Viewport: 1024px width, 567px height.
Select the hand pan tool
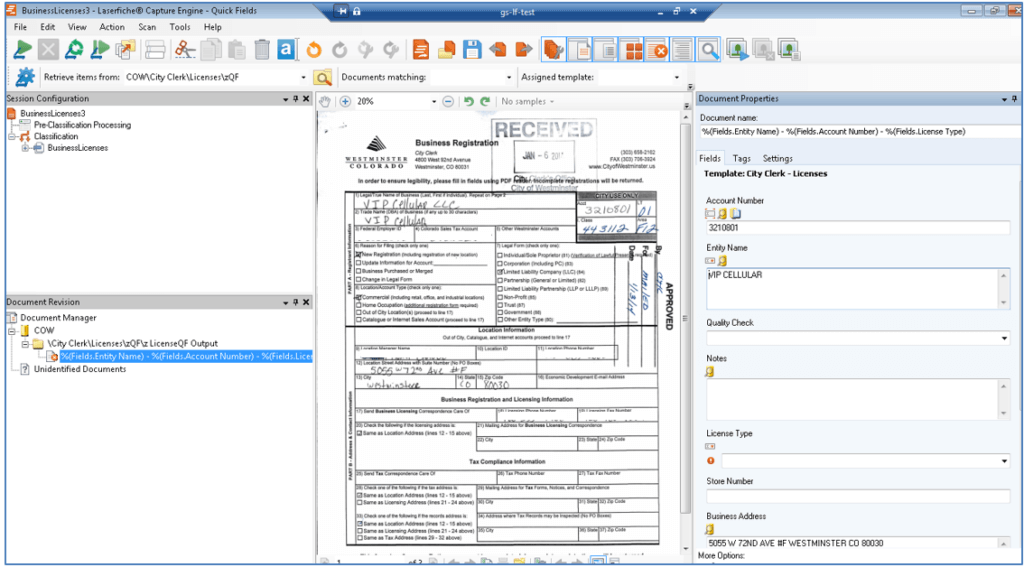click(324, 101)
